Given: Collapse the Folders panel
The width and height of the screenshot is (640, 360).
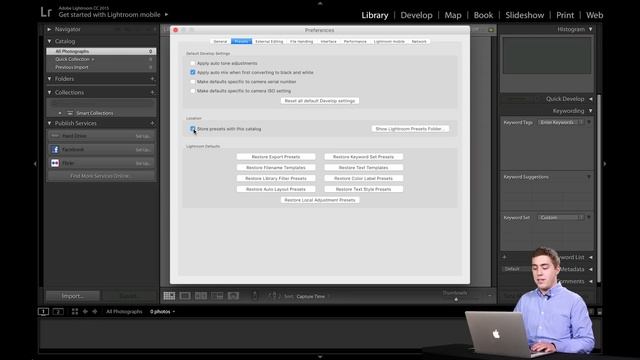Looking at the screenshot, I should 49,79.
